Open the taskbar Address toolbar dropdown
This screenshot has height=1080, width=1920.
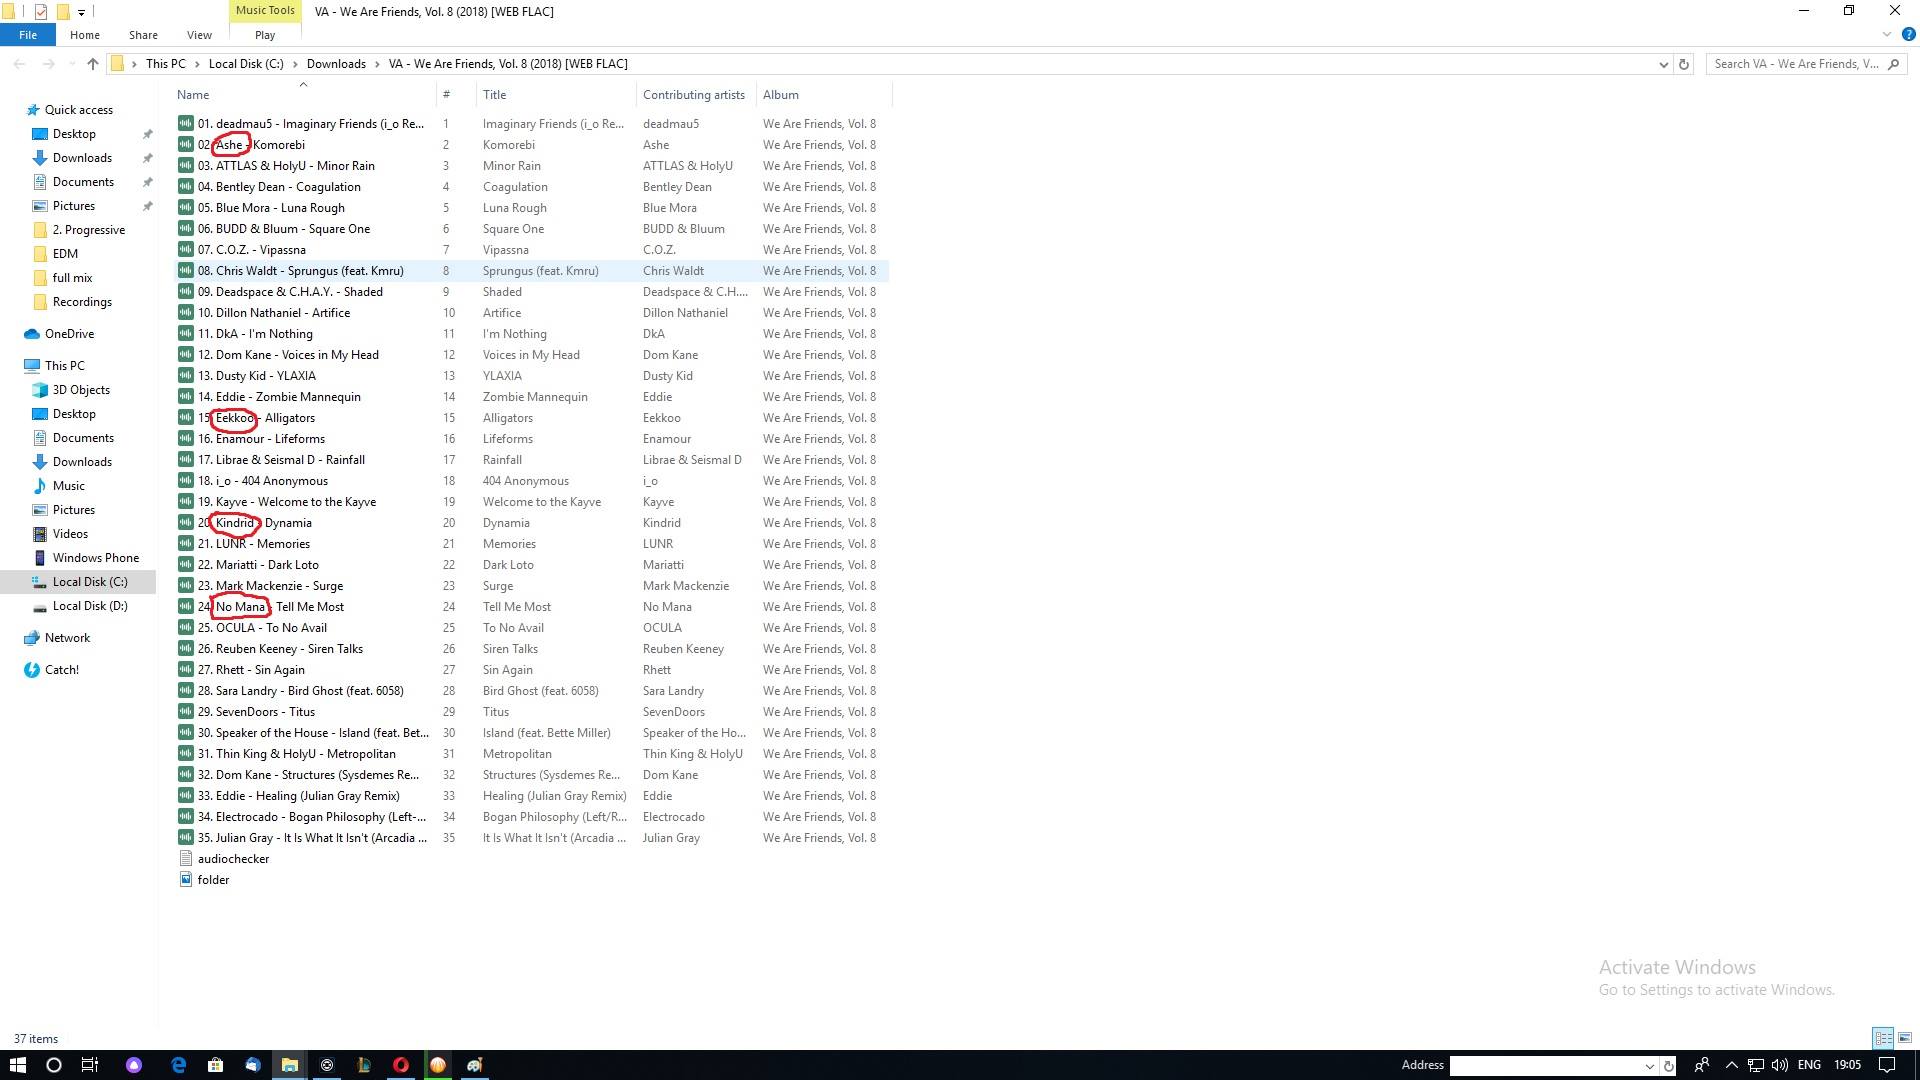click(x=1649, y=1066)
